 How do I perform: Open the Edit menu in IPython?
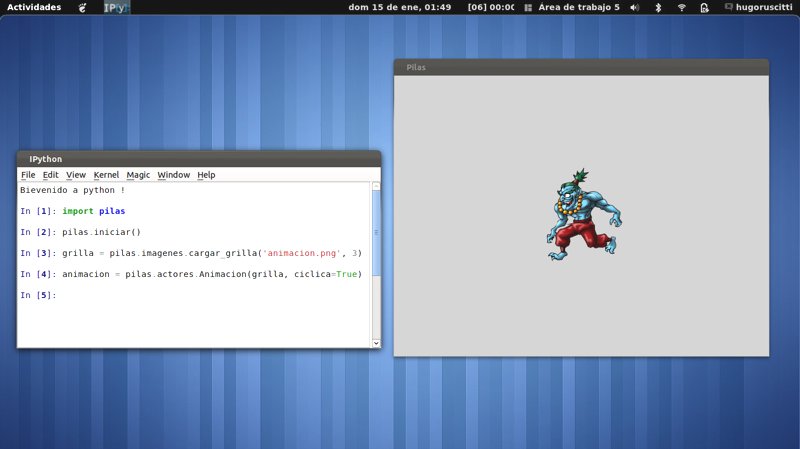[51, 174]
